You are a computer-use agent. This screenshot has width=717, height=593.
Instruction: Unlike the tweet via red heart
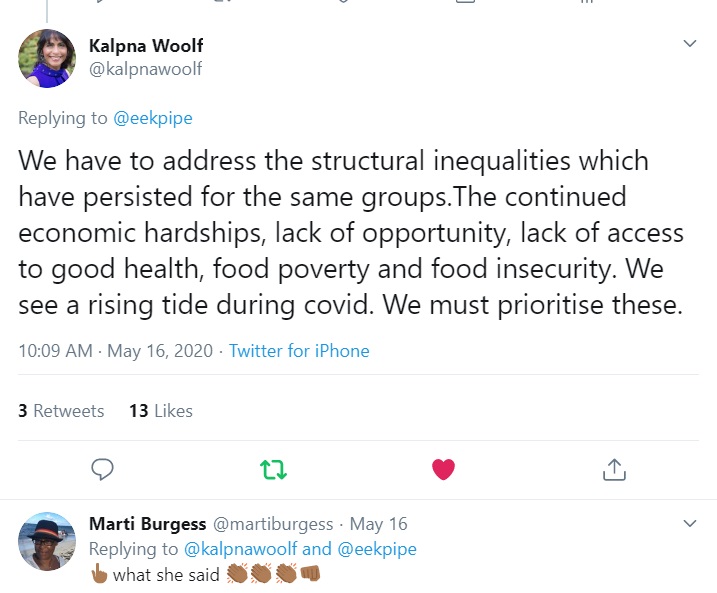pyautogui.click(x=443, y=468)
